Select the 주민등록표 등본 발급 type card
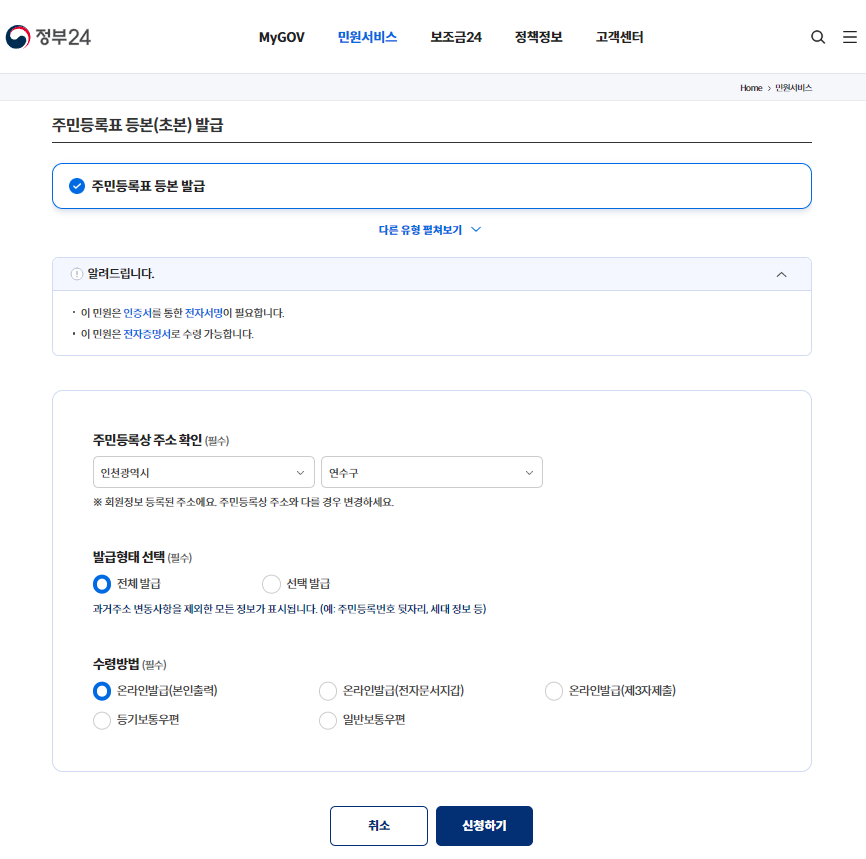This screenshot has width=866, height=859. [x=432, y=186]
